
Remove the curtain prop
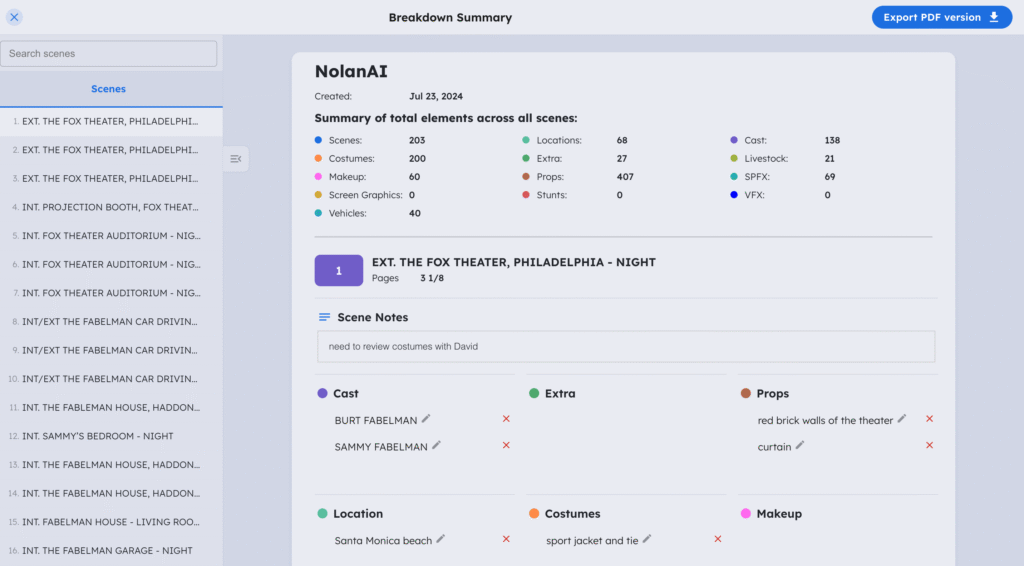[929, 446]
